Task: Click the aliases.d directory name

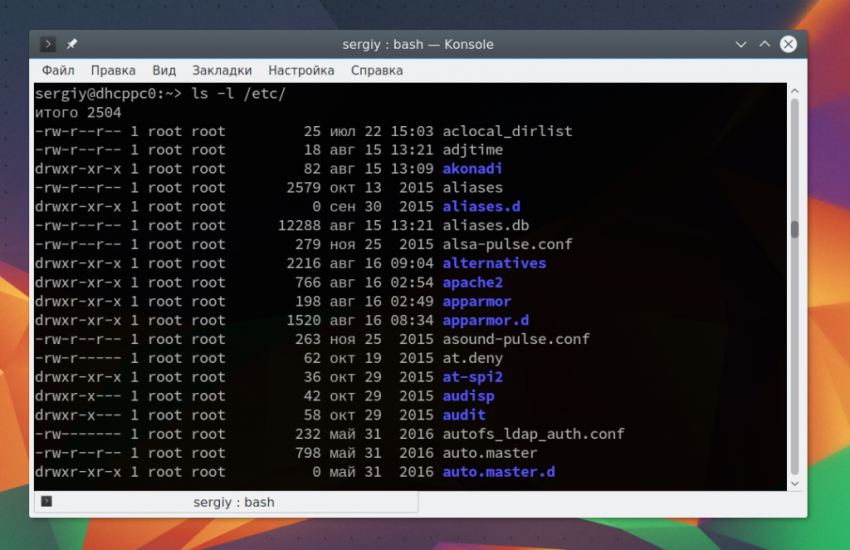Action: pos(481,206)
